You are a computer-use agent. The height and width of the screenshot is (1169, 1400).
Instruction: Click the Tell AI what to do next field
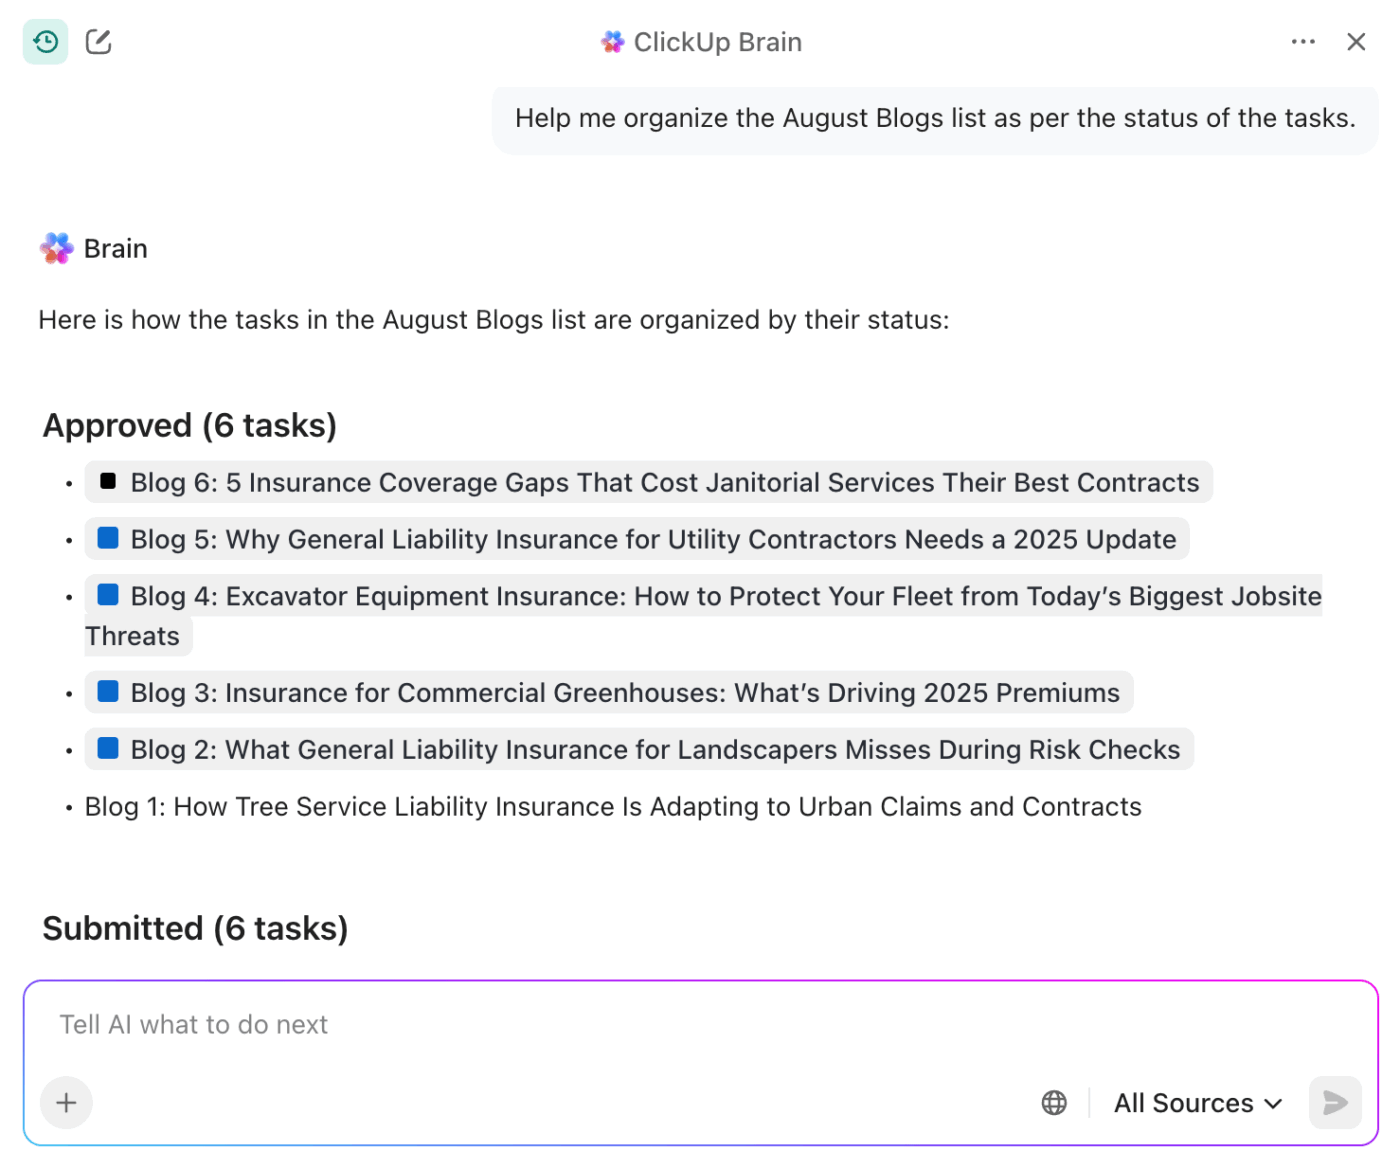tap(193, 1024)
